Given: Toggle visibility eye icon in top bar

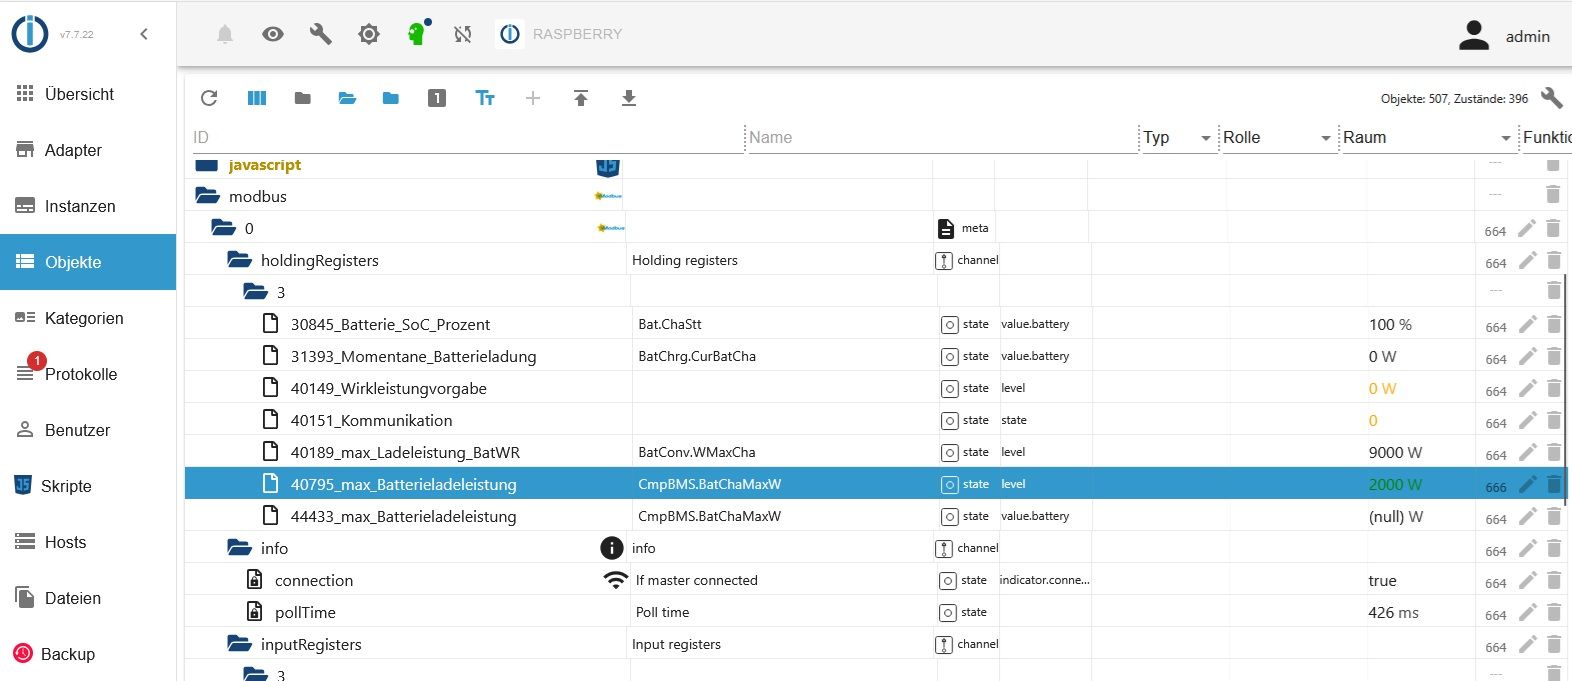Looking at the screenshot, I should point(272,34).
